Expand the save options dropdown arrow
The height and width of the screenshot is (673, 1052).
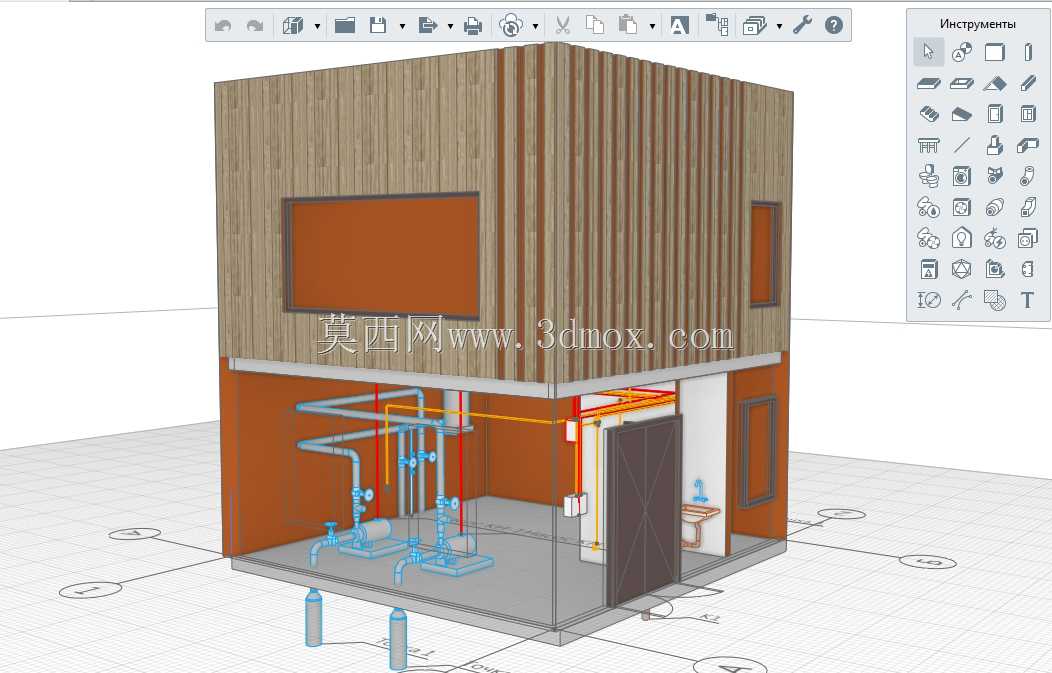[x=403, y=27]
